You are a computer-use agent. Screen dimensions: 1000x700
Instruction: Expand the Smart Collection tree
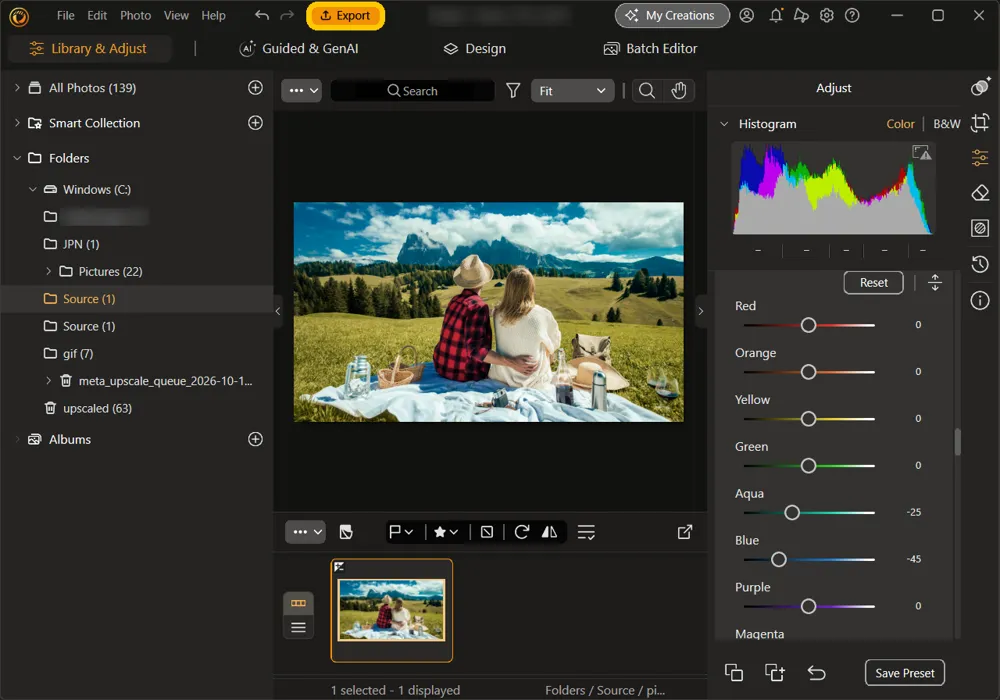(17, 123)
